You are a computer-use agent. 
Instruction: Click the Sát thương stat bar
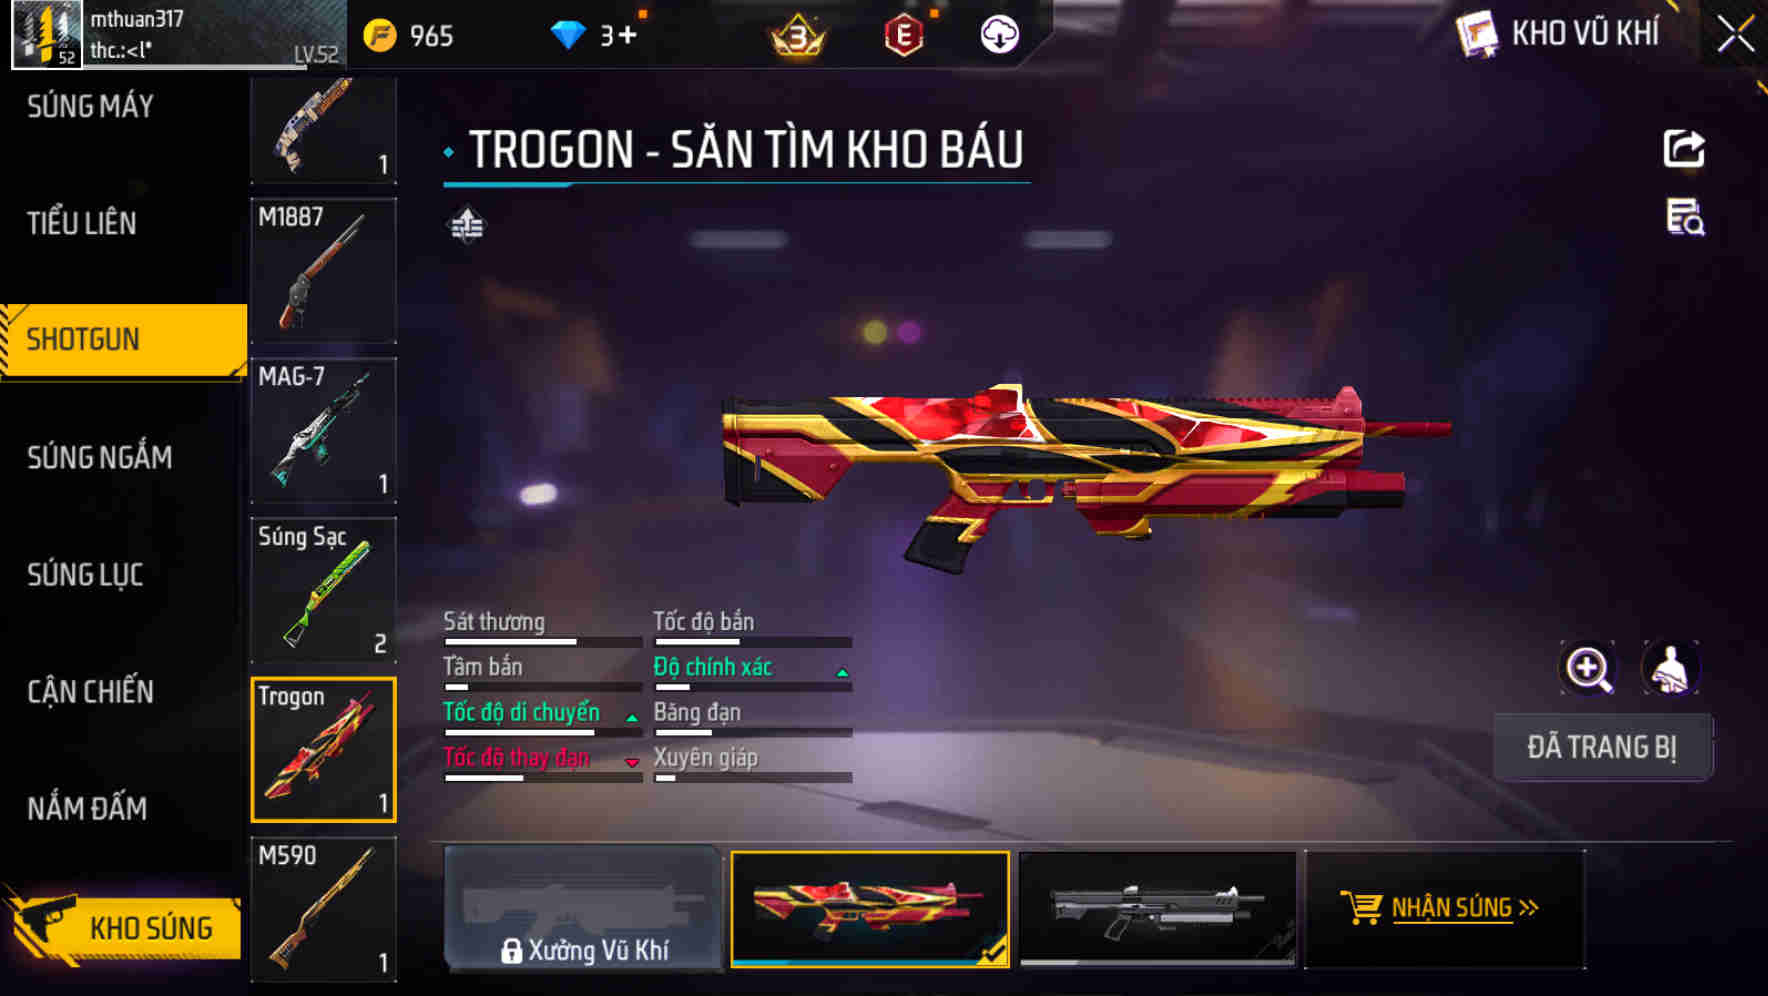click(543, 642)
